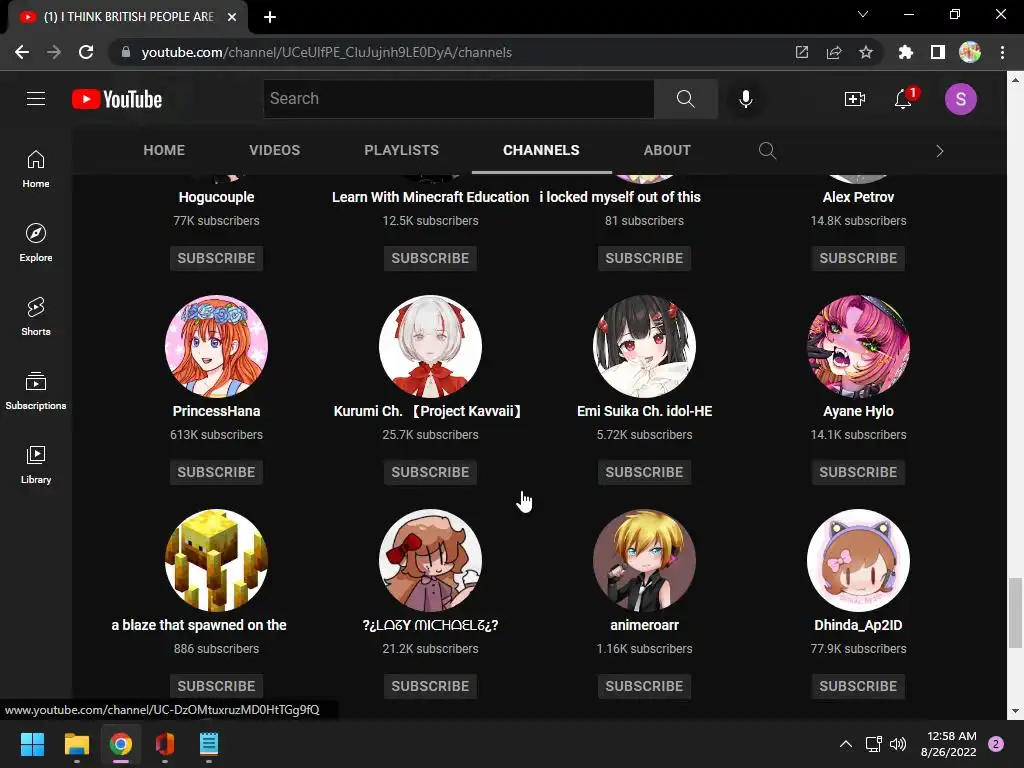The height and width of the screenshot is (768, 1024).
Task: Open 'i locked myself out of this' channel
Action: [620, 197]
